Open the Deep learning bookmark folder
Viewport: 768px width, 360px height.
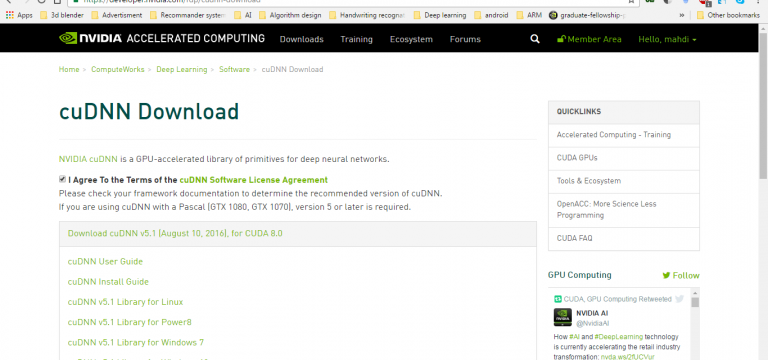pyautogui.click(x=440, y=15)
